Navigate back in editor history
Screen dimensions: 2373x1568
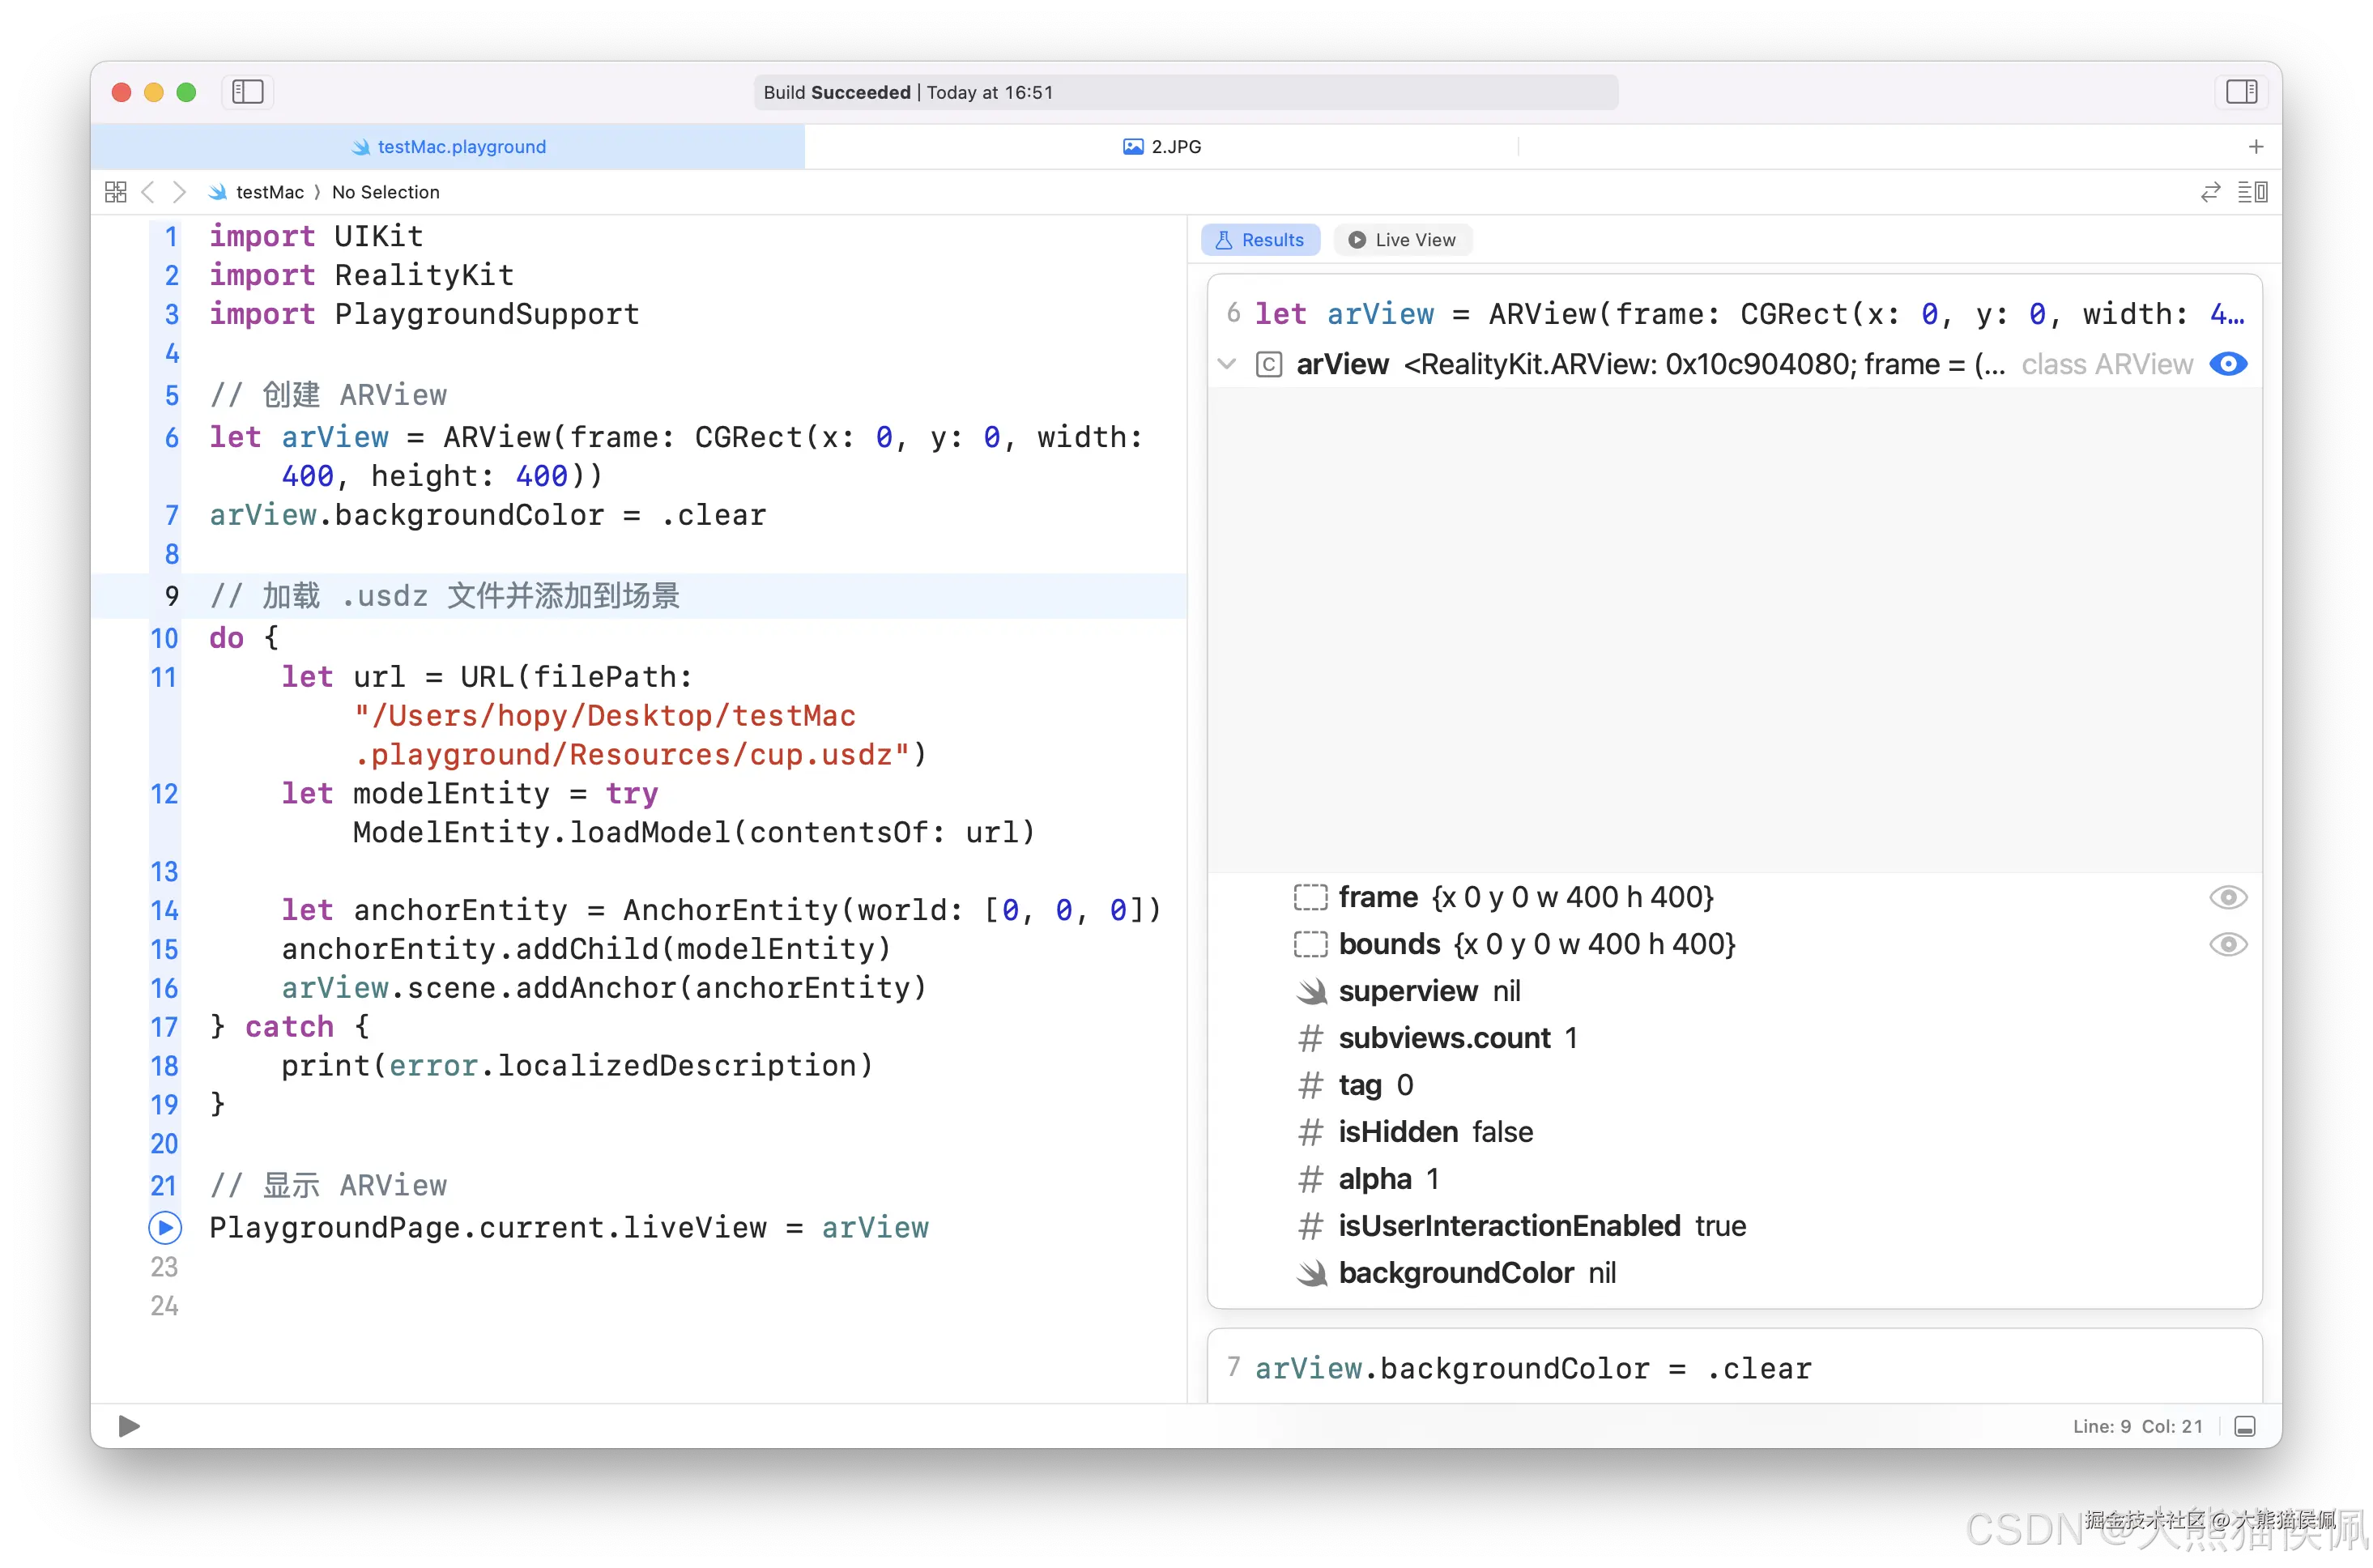point(148,192)
